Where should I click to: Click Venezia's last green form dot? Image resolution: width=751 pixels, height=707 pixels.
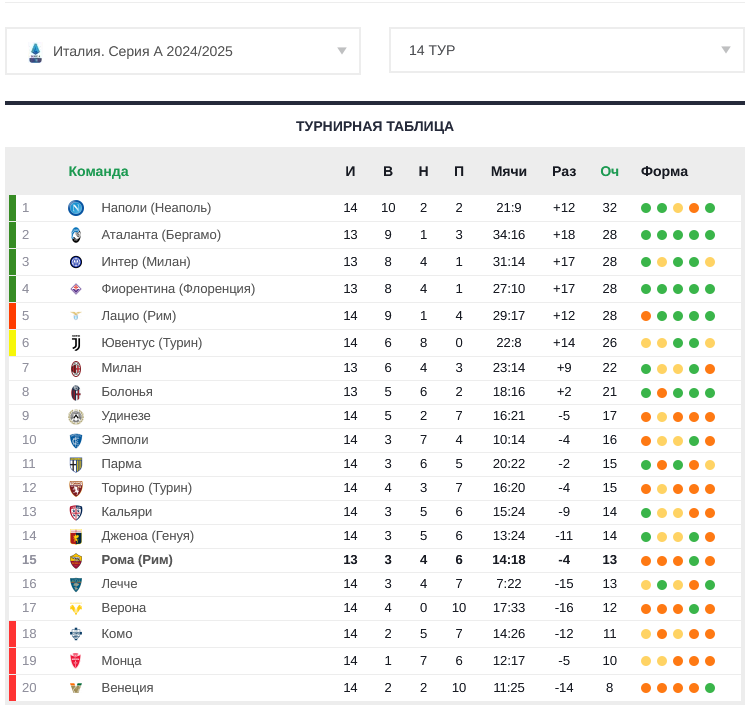pyautogui.click(x=710, y=688)
